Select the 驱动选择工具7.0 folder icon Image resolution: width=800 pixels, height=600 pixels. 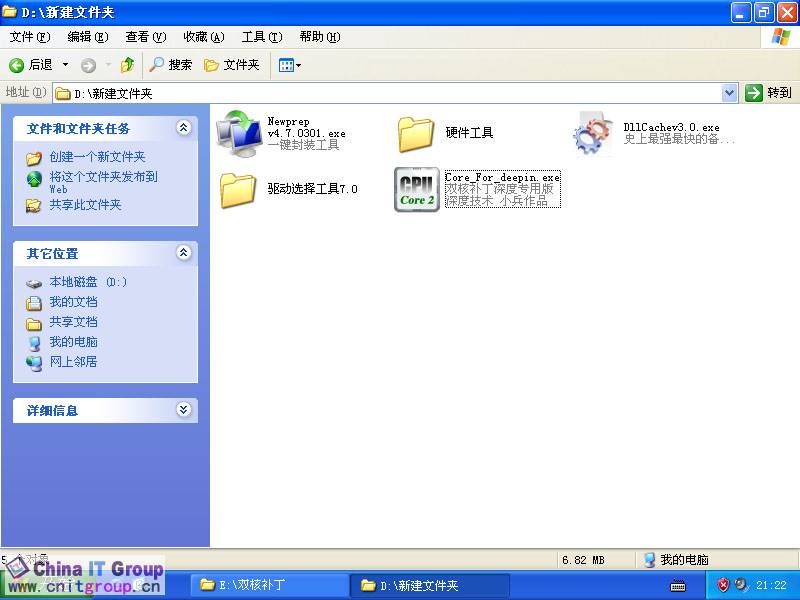(x=238, y=190)
